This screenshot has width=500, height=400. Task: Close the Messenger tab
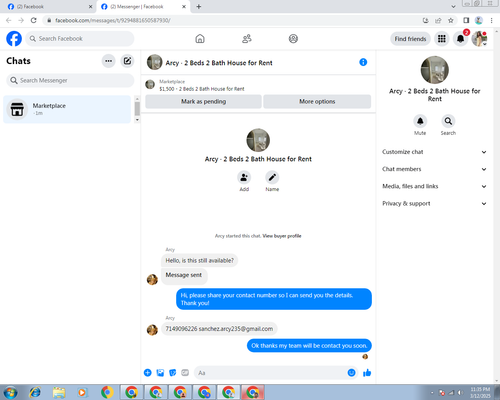click(184, 6)
